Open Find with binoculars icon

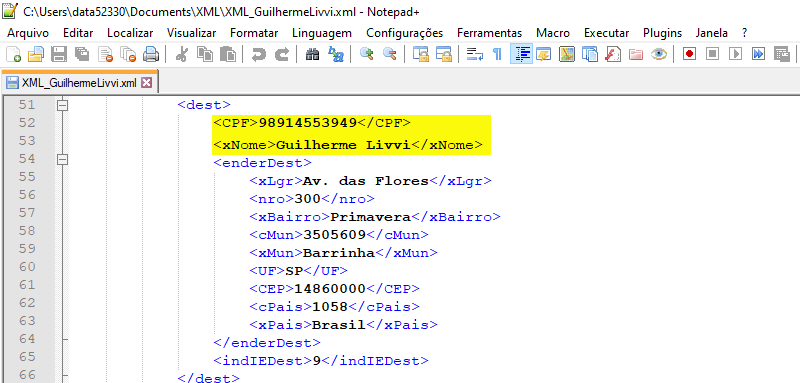pos(312,54)
